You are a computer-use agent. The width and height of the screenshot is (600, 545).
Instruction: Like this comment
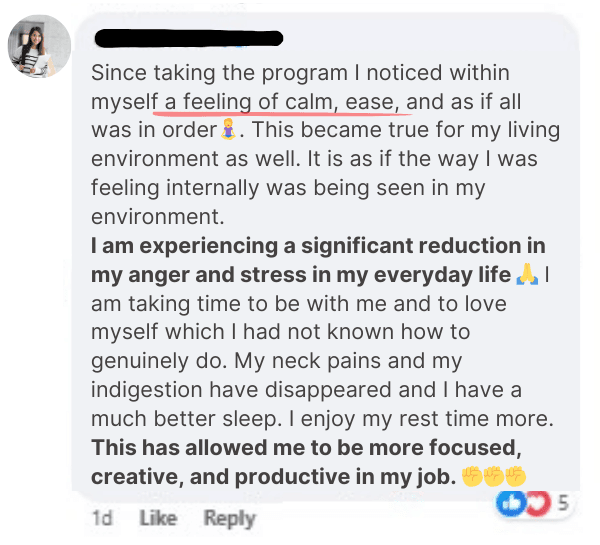click(x=157, y=518)
